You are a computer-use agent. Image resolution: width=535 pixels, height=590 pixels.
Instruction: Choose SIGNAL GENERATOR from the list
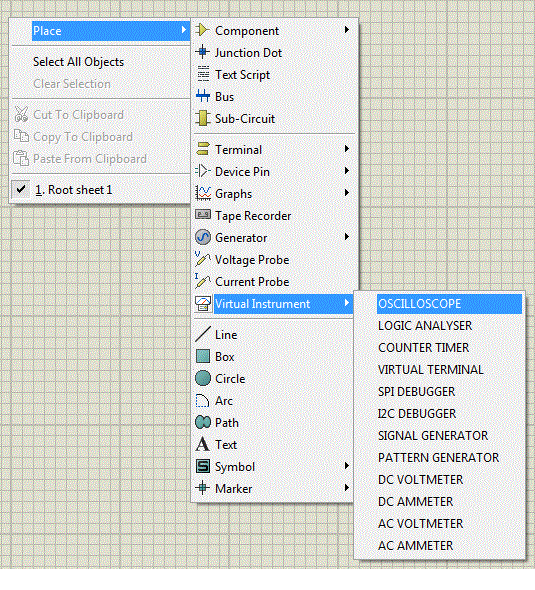(433, 435)
